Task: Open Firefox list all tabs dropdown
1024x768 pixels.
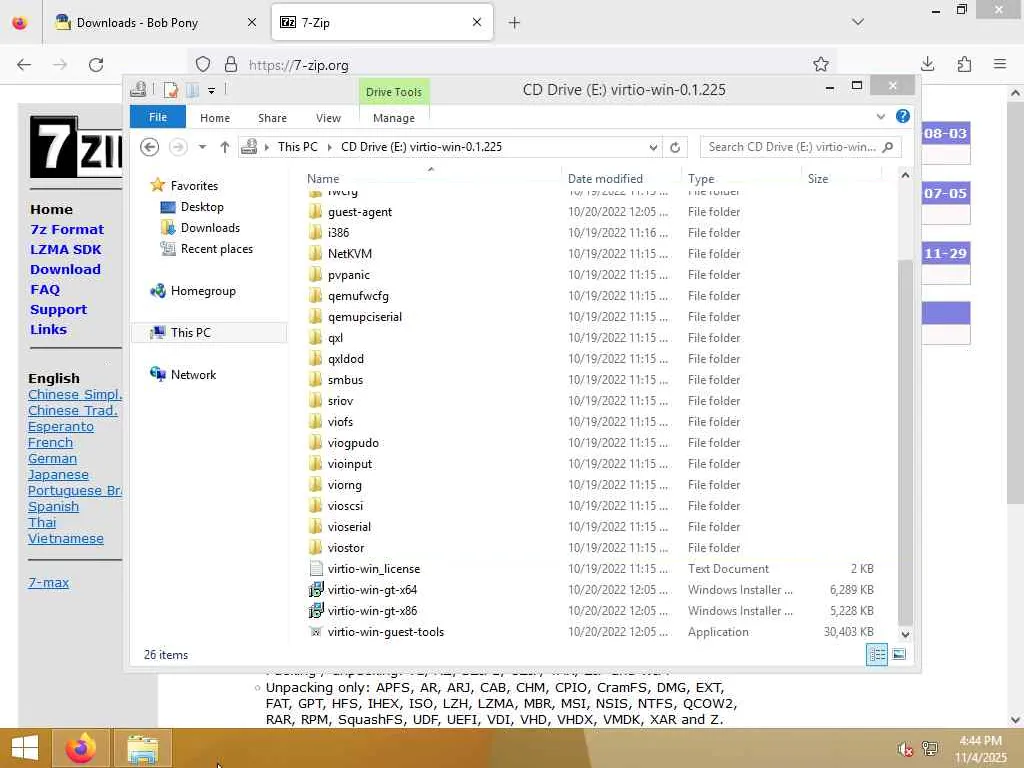Action: point(858,22)
